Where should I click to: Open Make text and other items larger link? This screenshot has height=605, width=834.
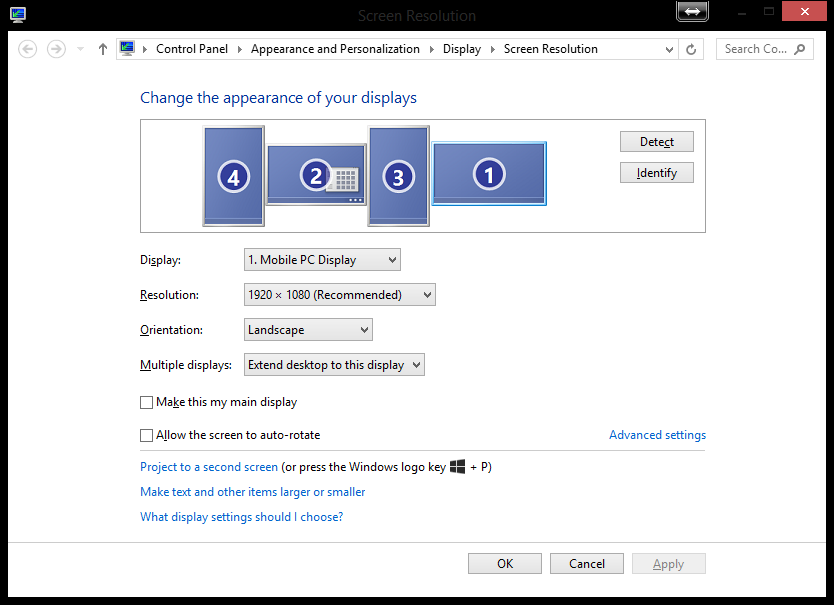pyautogui.click(x=253, y=492)
